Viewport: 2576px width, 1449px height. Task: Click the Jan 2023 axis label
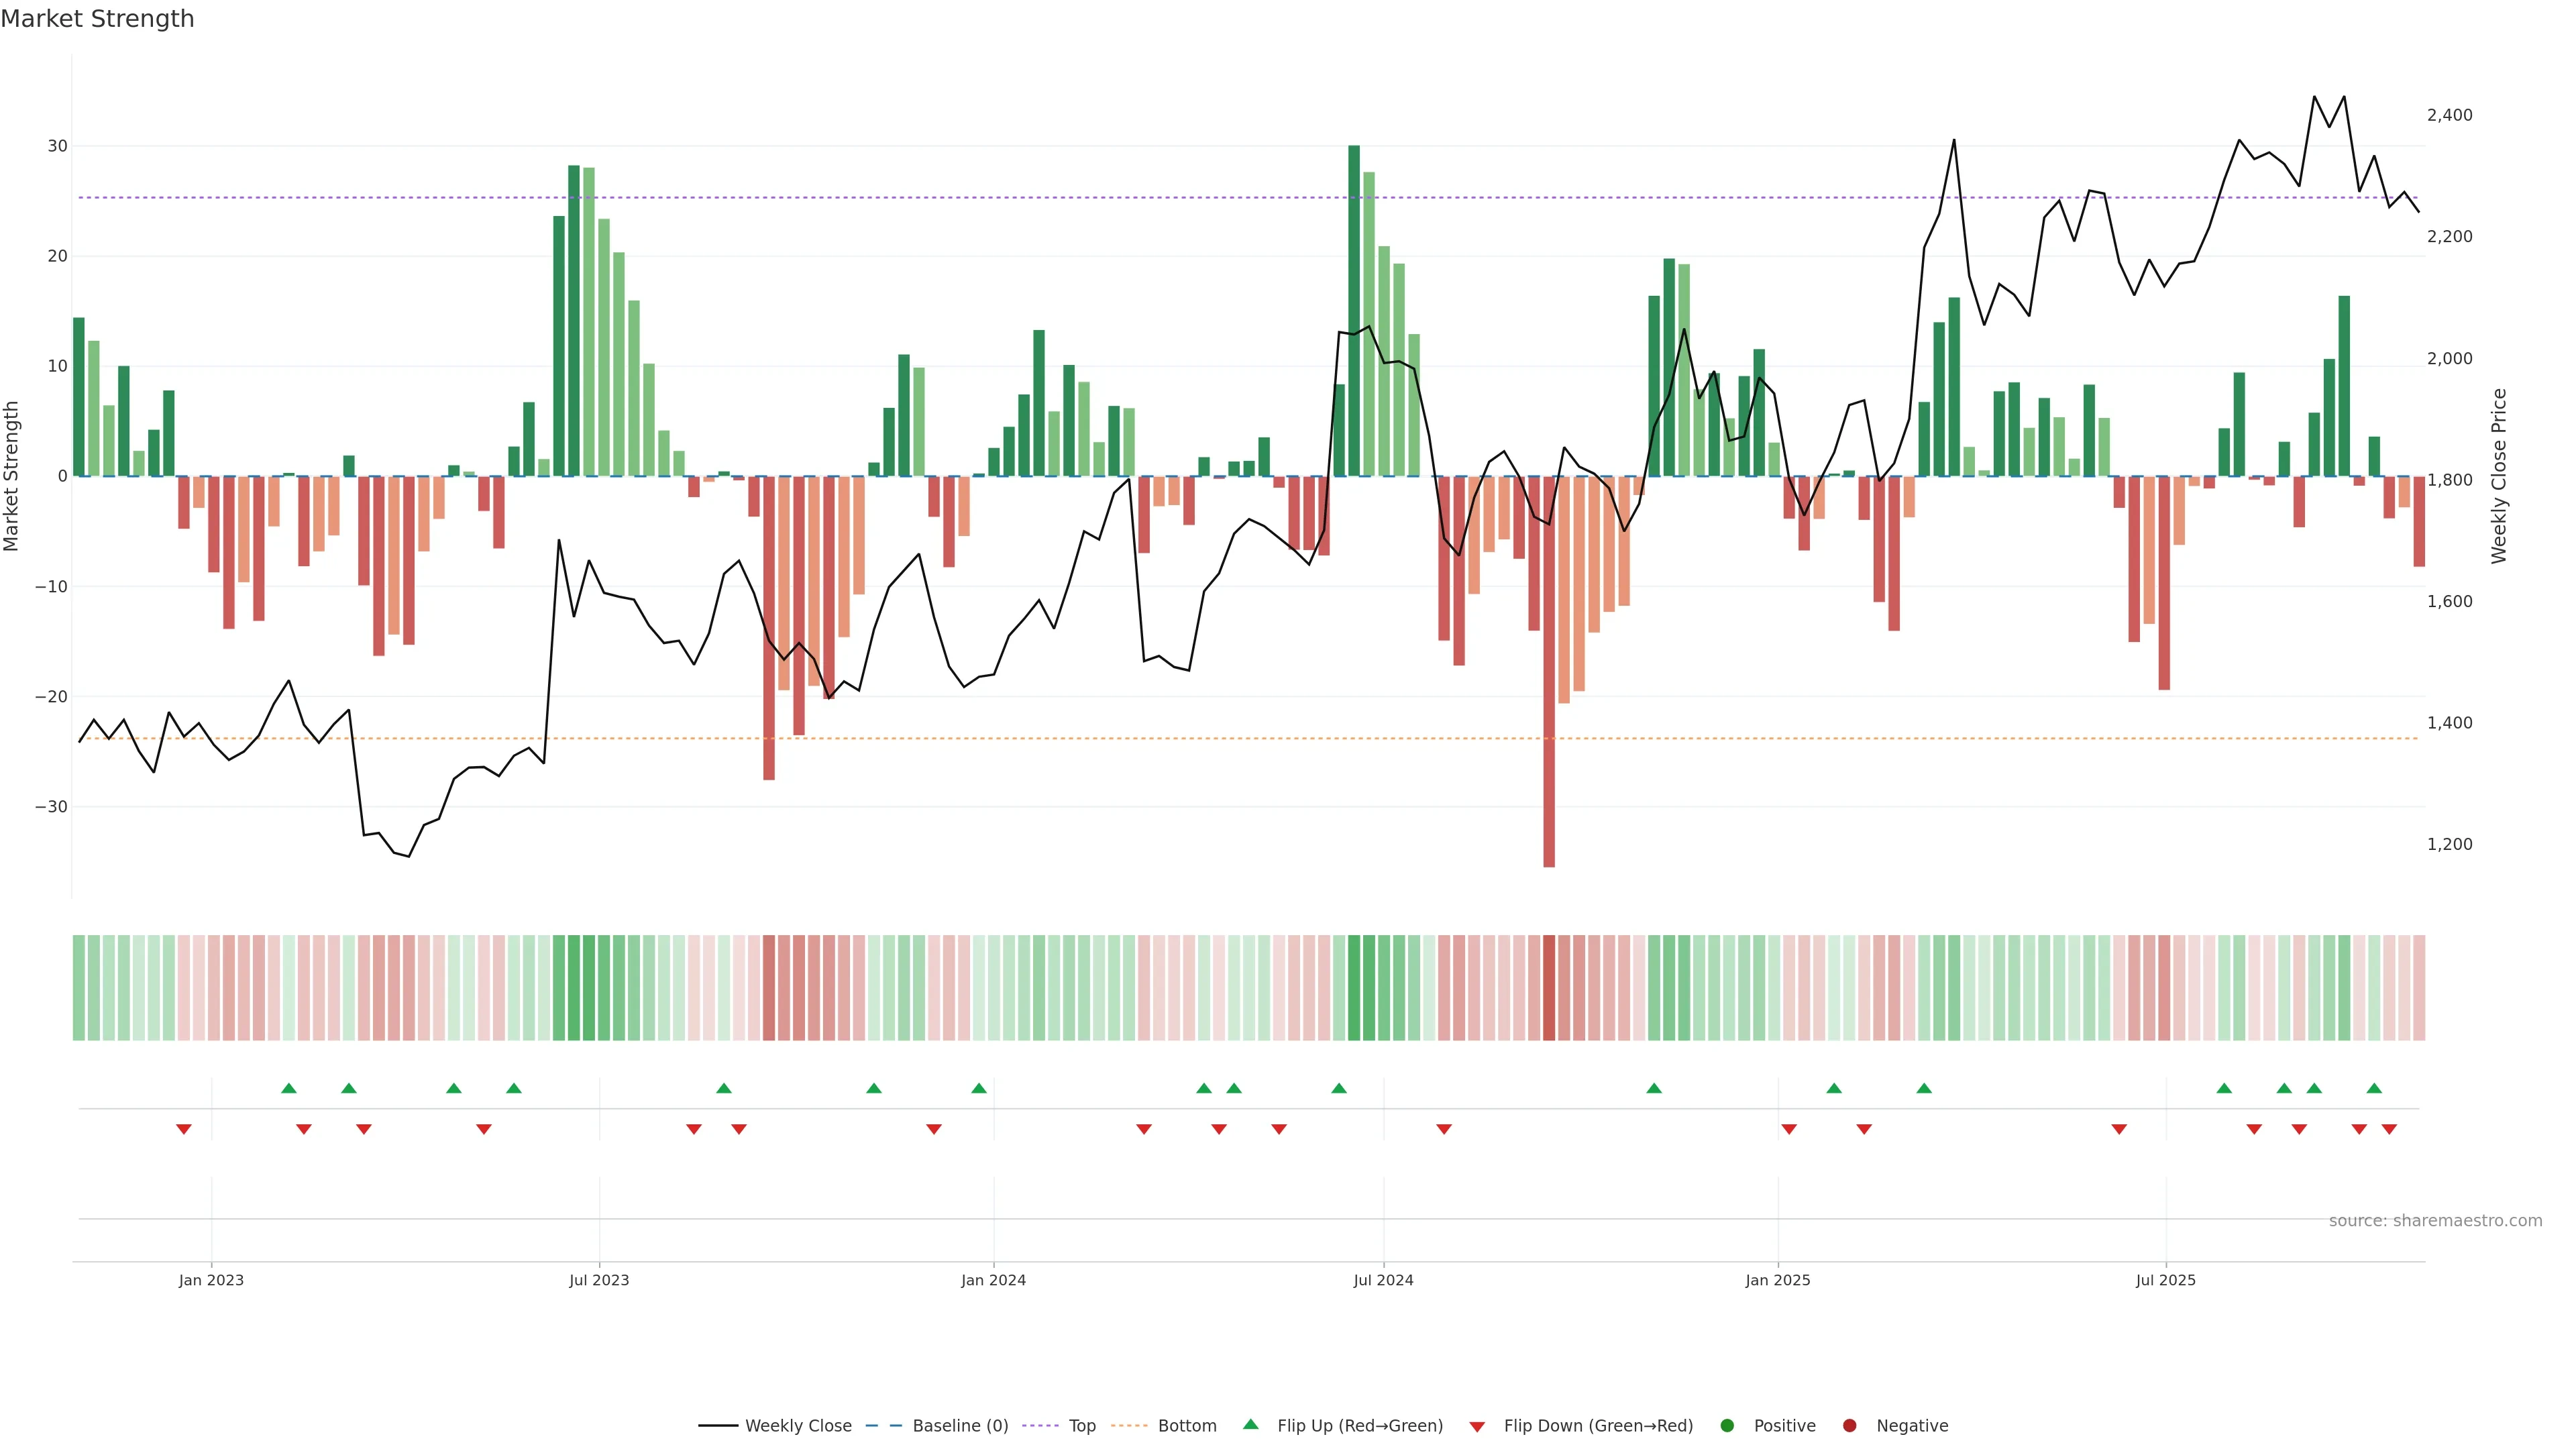(211, 1280)
